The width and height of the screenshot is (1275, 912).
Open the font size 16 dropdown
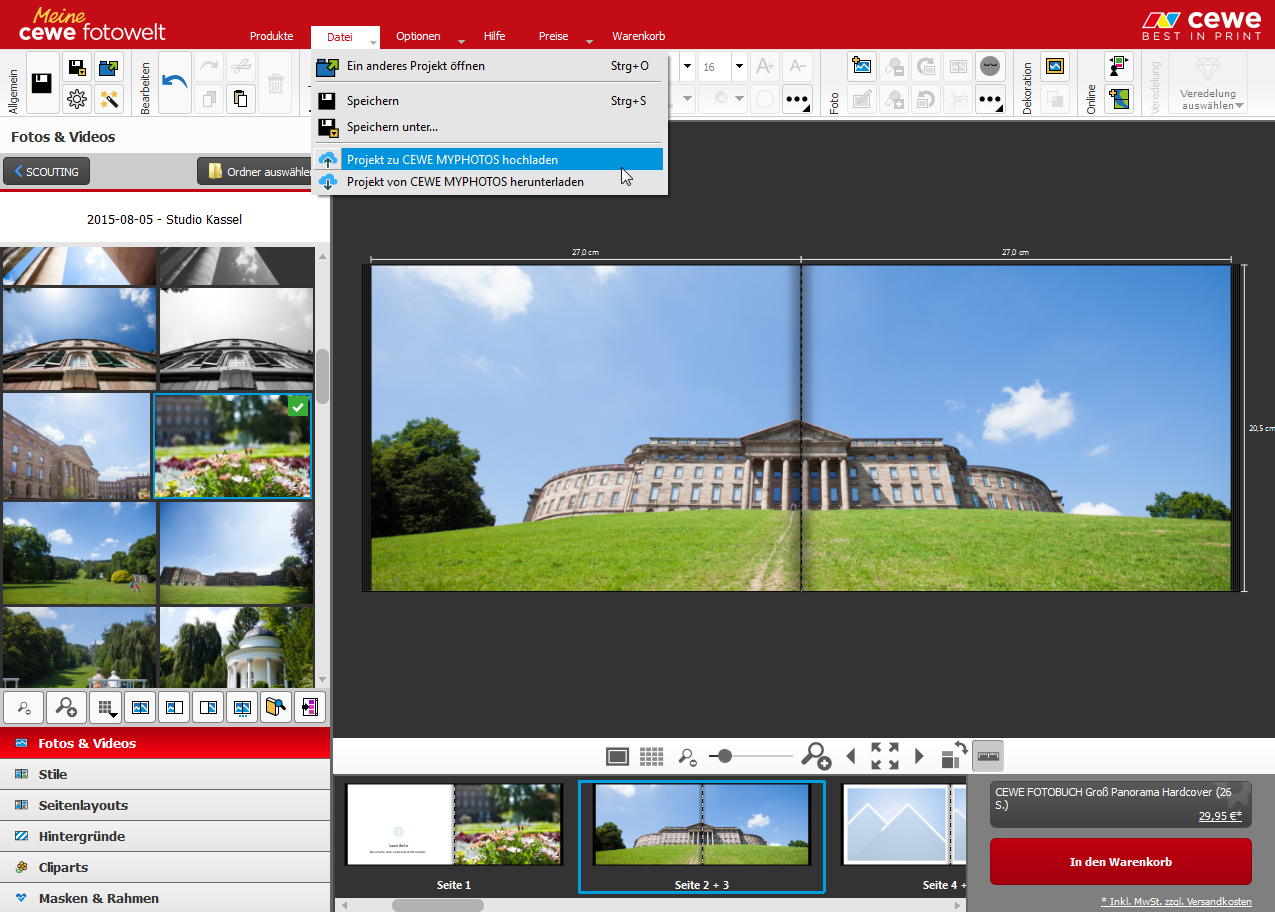tap(739, 67)
